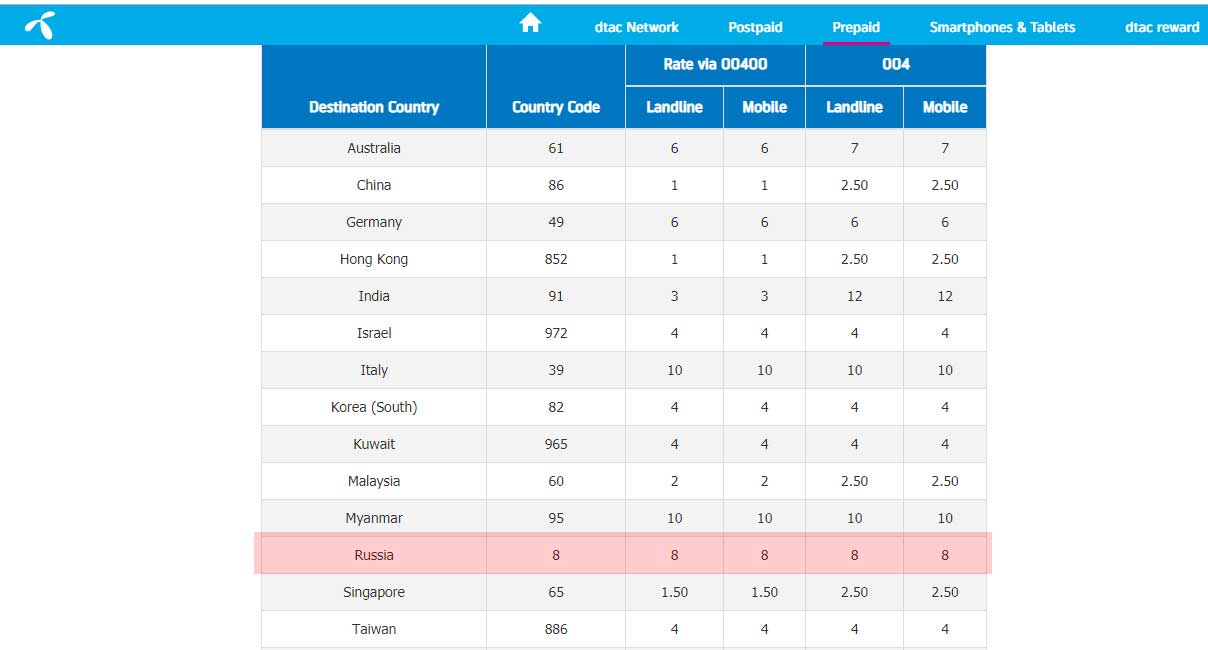The width and height of the screenshot is (1208, 650).
Task: Select the highlighted Russia row
Action: [x=374, y=555]
